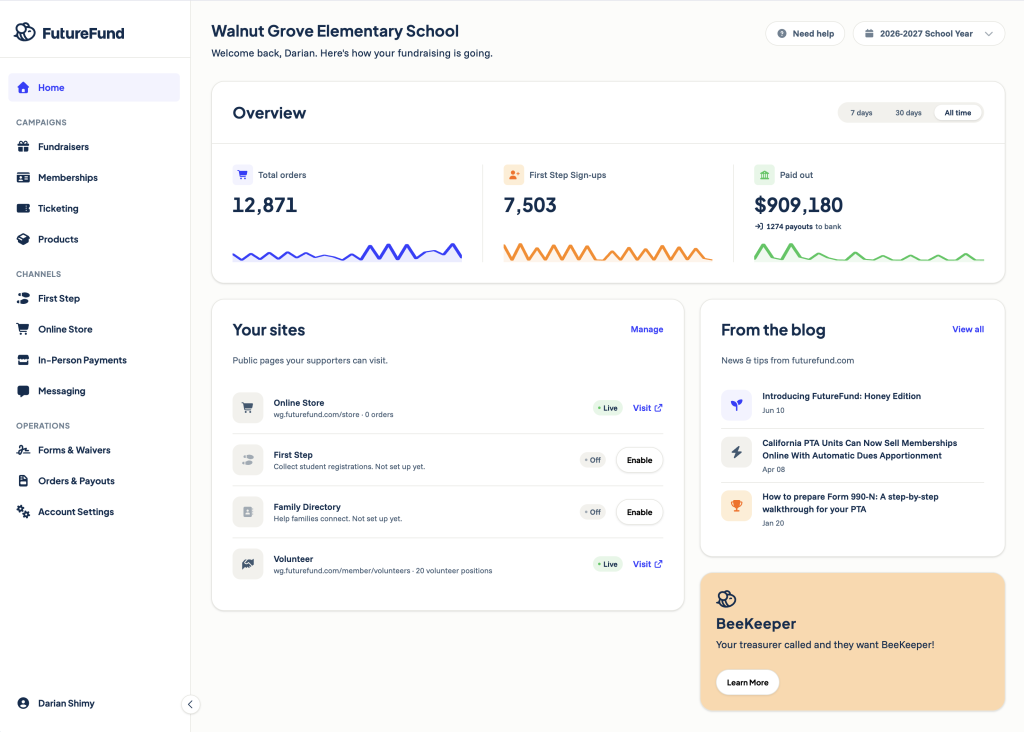Click the Live status badge for Volunteer
Image resolution: width=1024 pixels, height=732 pixels.
(x=607, y=564)
